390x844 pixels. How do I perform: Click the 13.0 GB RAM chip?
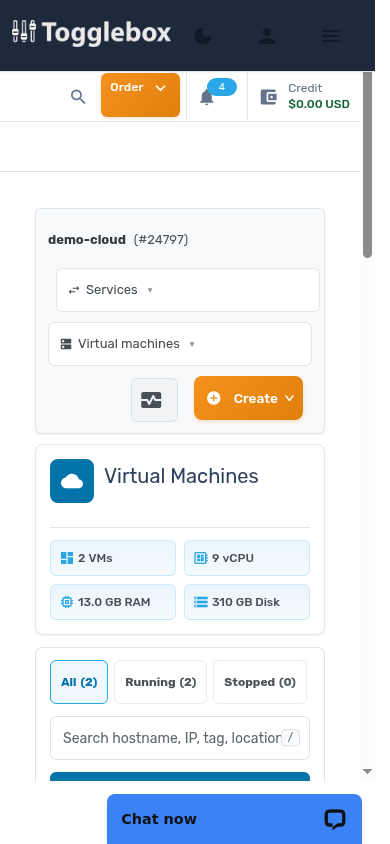113,602
